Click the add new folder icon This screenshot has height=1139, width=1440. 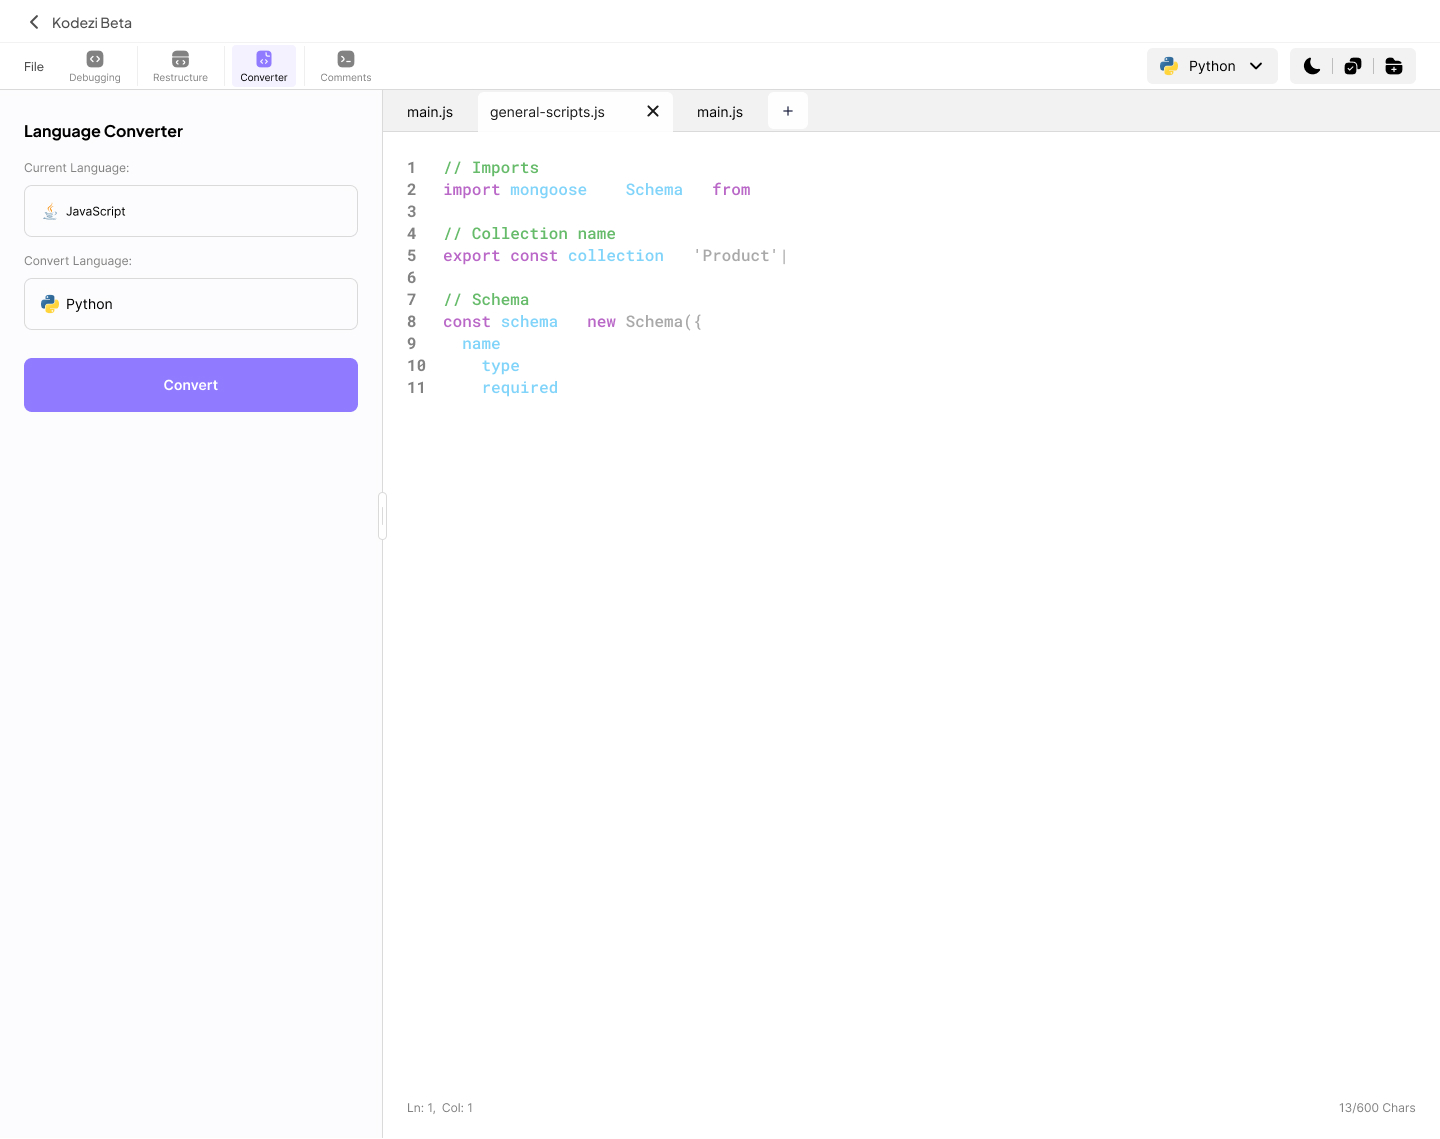(x=1394, y=66)
